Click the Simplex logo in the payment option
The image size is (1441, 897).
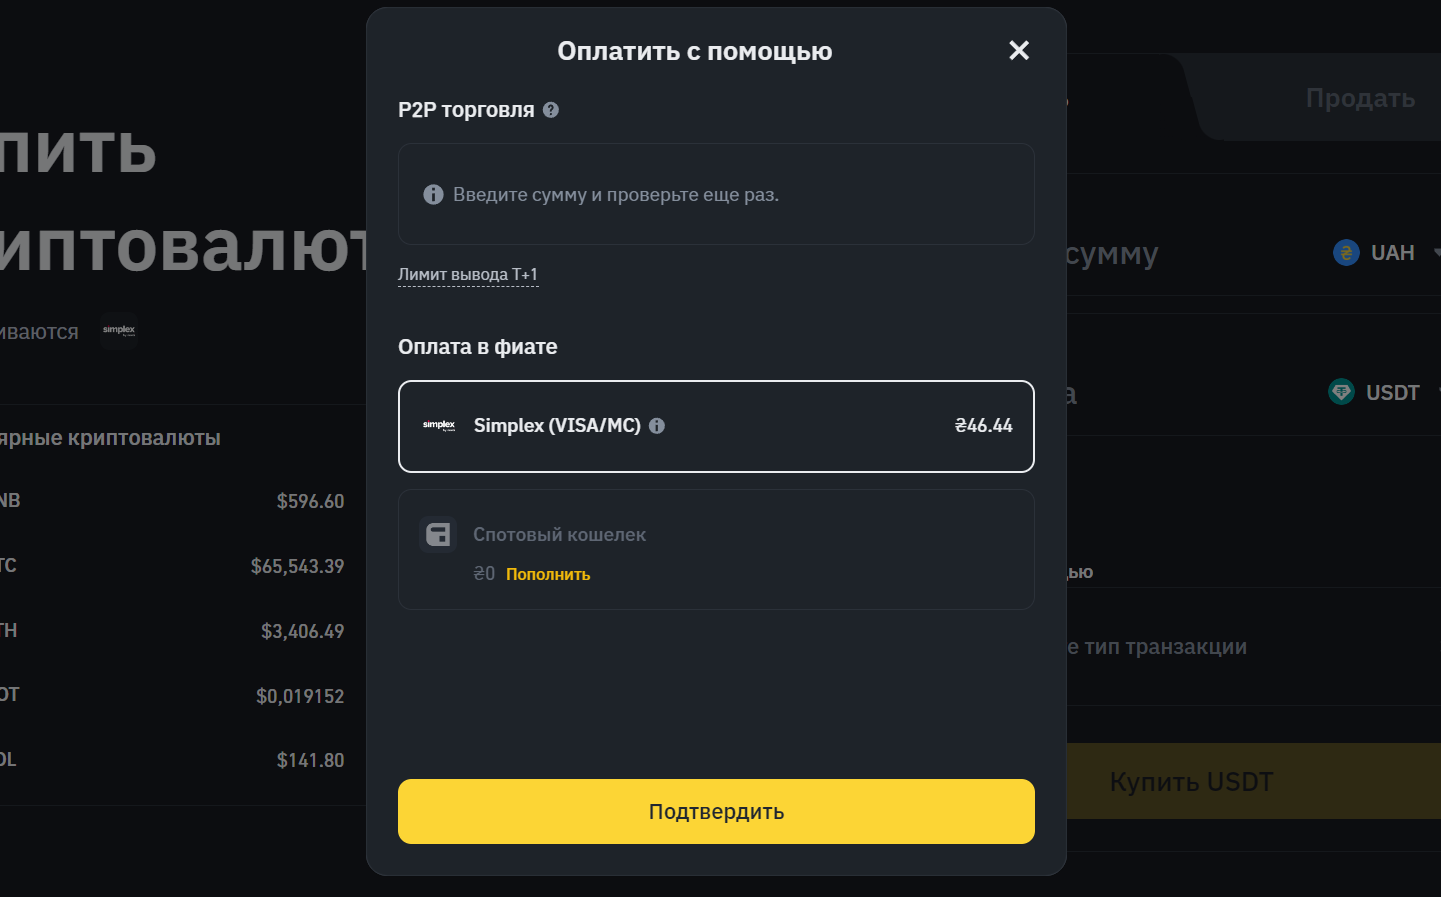point(439,426)
